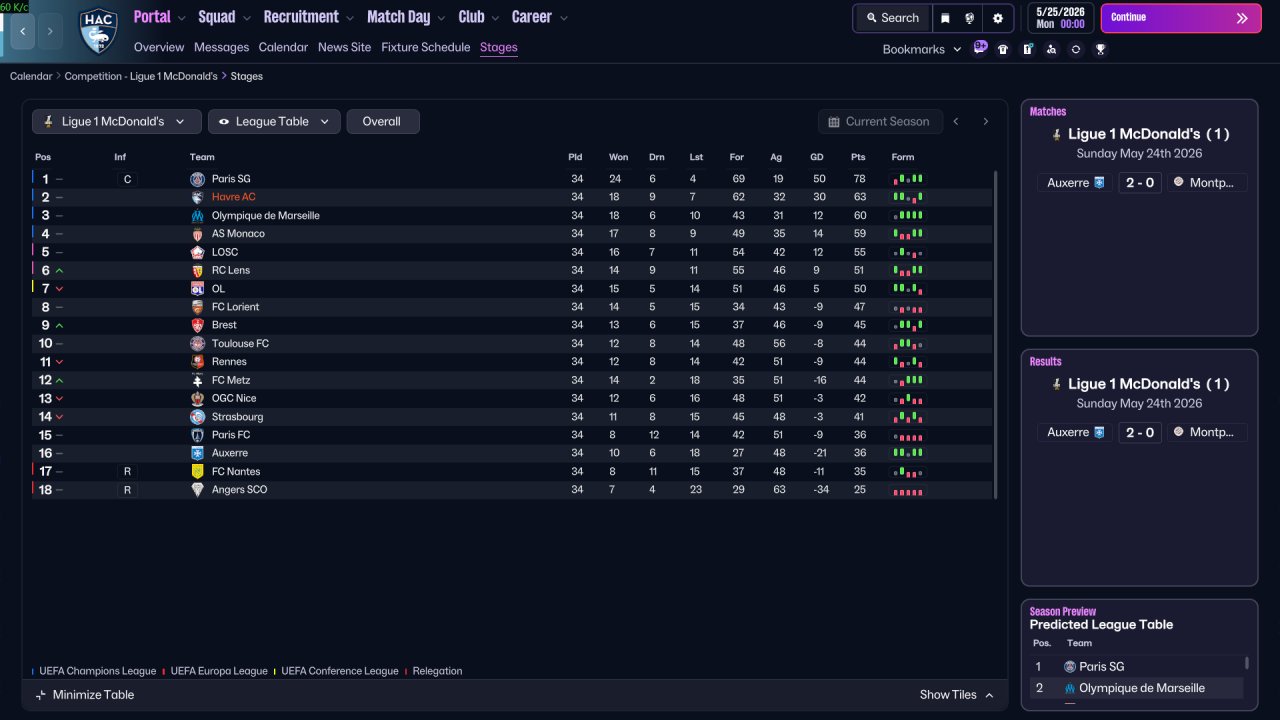Click the Overall filter button
Screen dimensions: 1280x720
(383, 121)
